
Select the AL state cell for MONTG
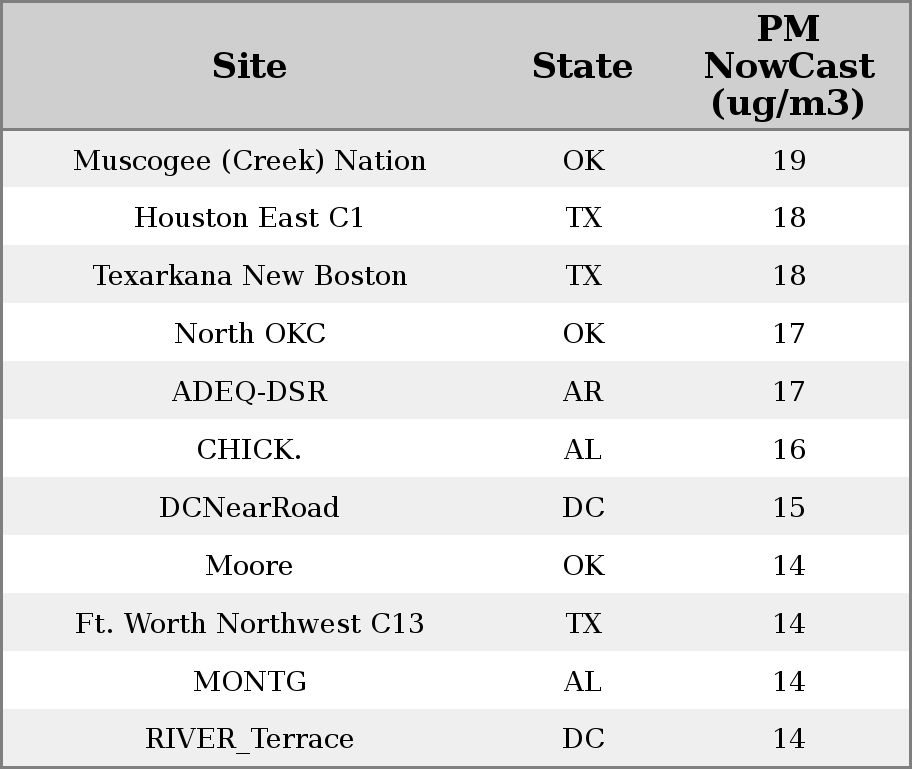point(583,682)
